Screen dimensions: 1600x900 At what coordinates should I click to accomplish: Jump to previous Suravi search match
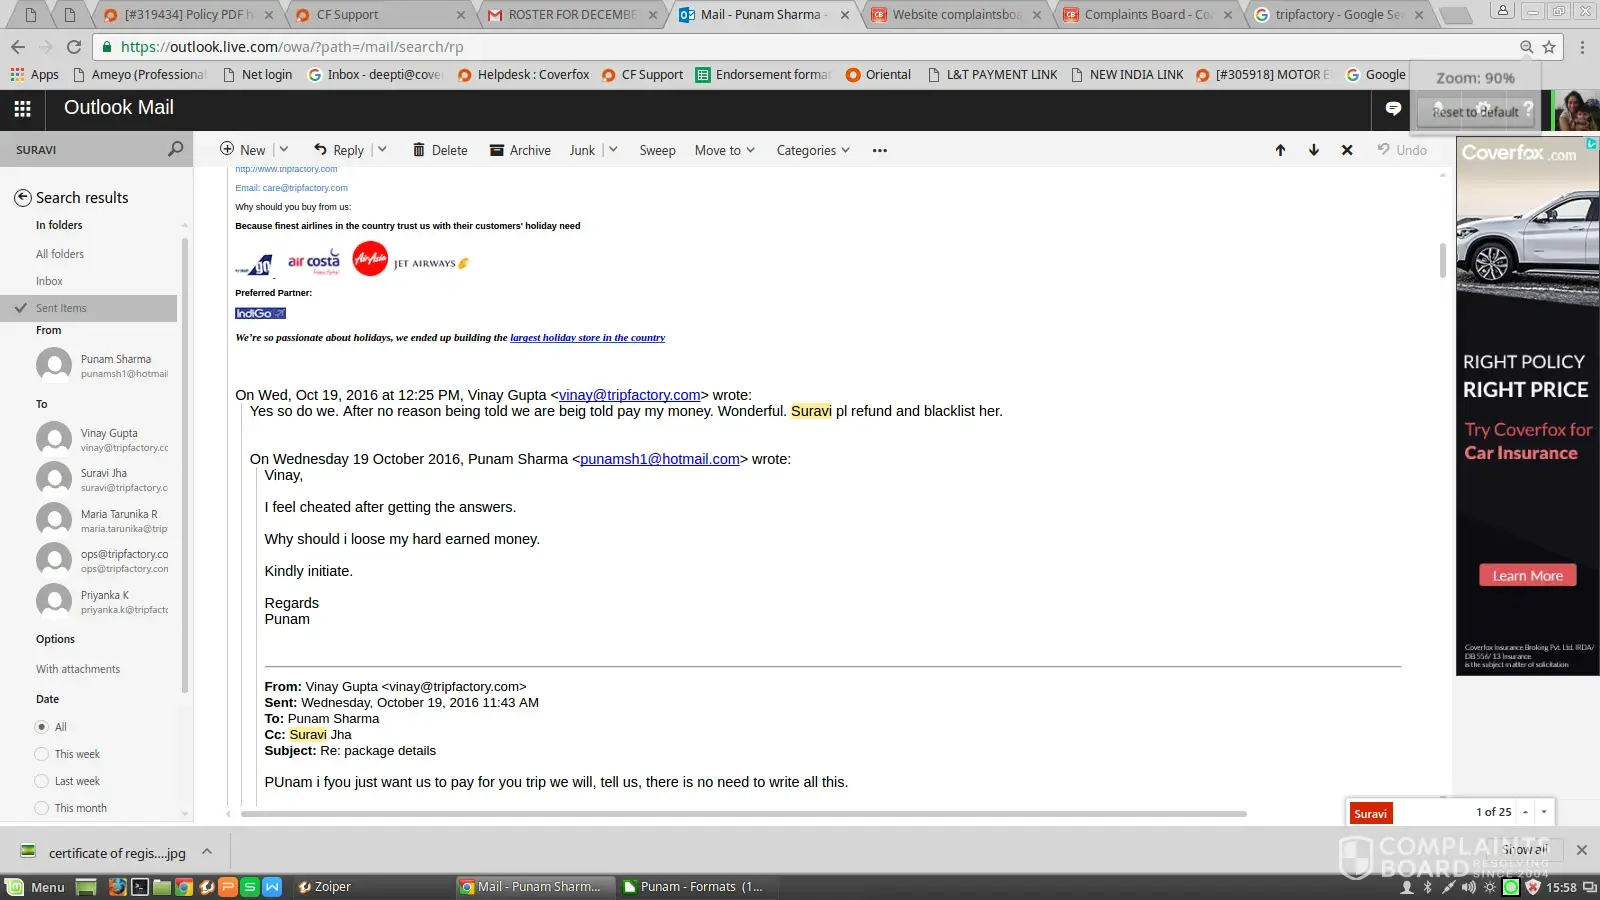pyautogui.click(x=1525, y=812)
